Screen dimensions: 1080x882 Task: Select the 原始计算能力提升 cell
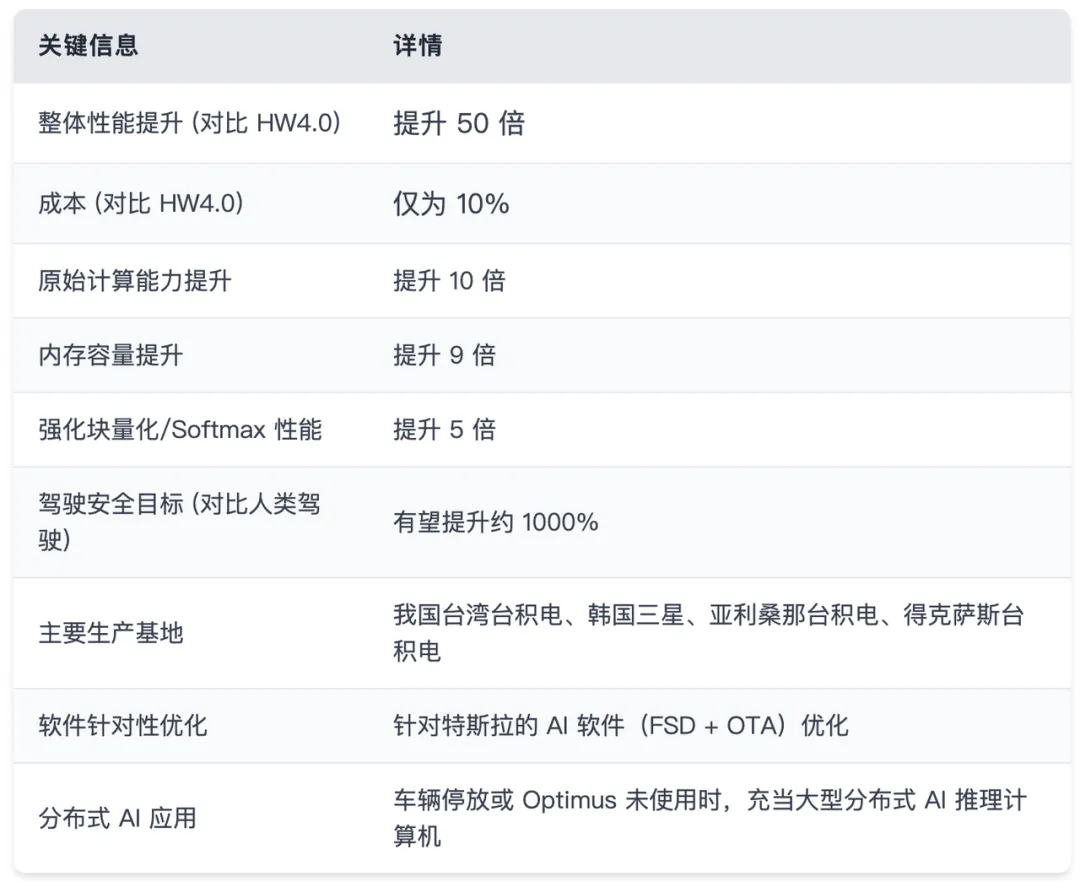pos(135,280)
